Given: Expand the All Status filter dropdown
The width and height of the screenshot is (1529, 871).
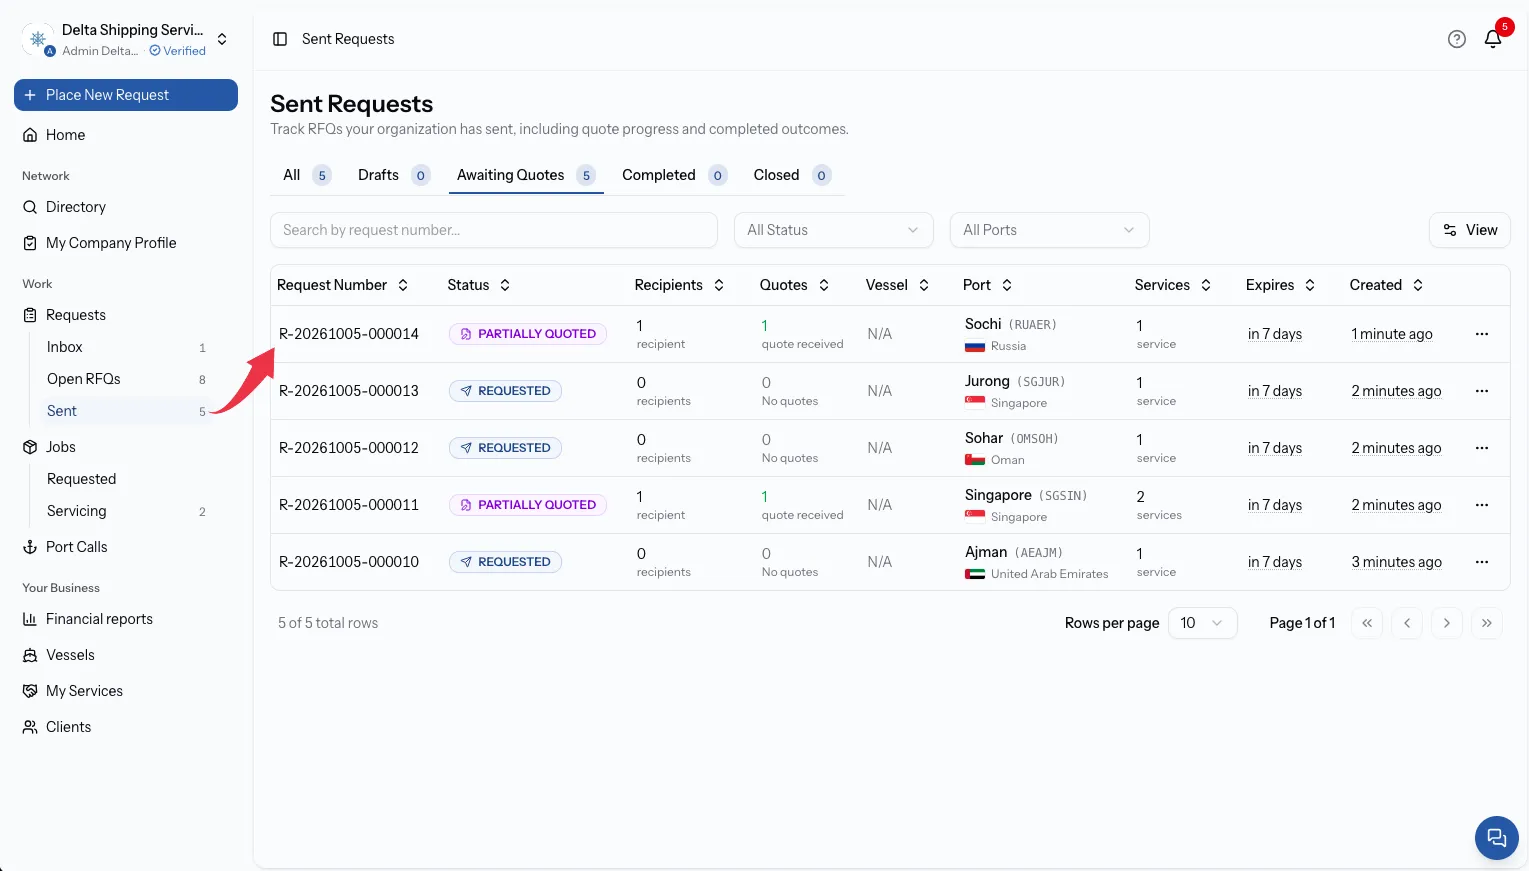Looking at the screenshot, I should coord(834,230).
